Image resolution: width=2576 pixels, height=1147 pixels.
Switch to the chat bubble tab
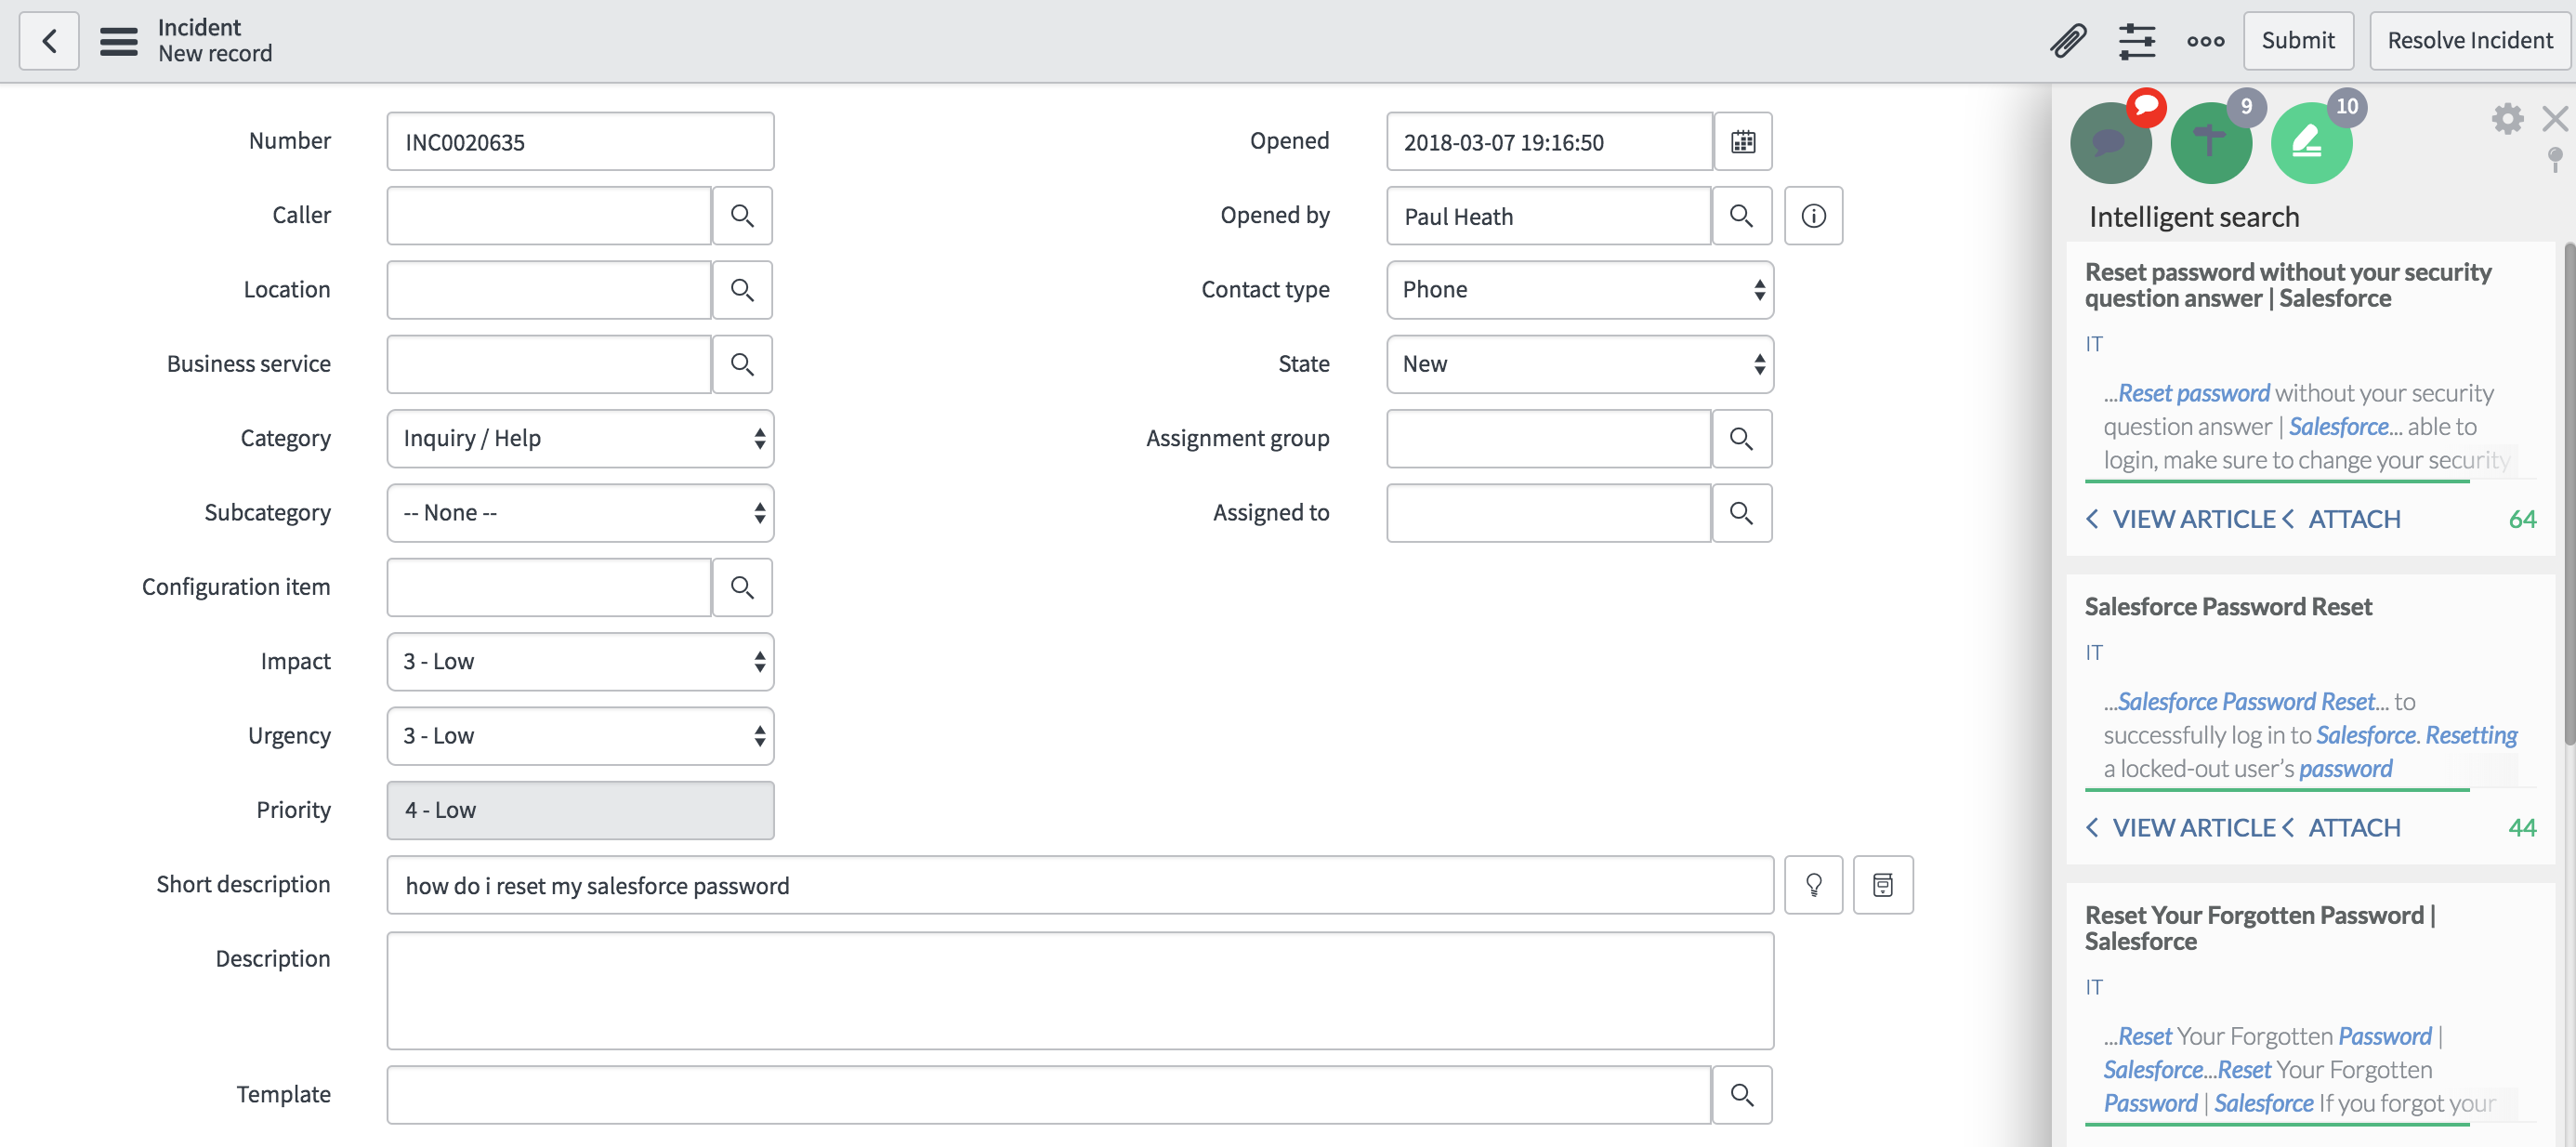point(2110,143)
